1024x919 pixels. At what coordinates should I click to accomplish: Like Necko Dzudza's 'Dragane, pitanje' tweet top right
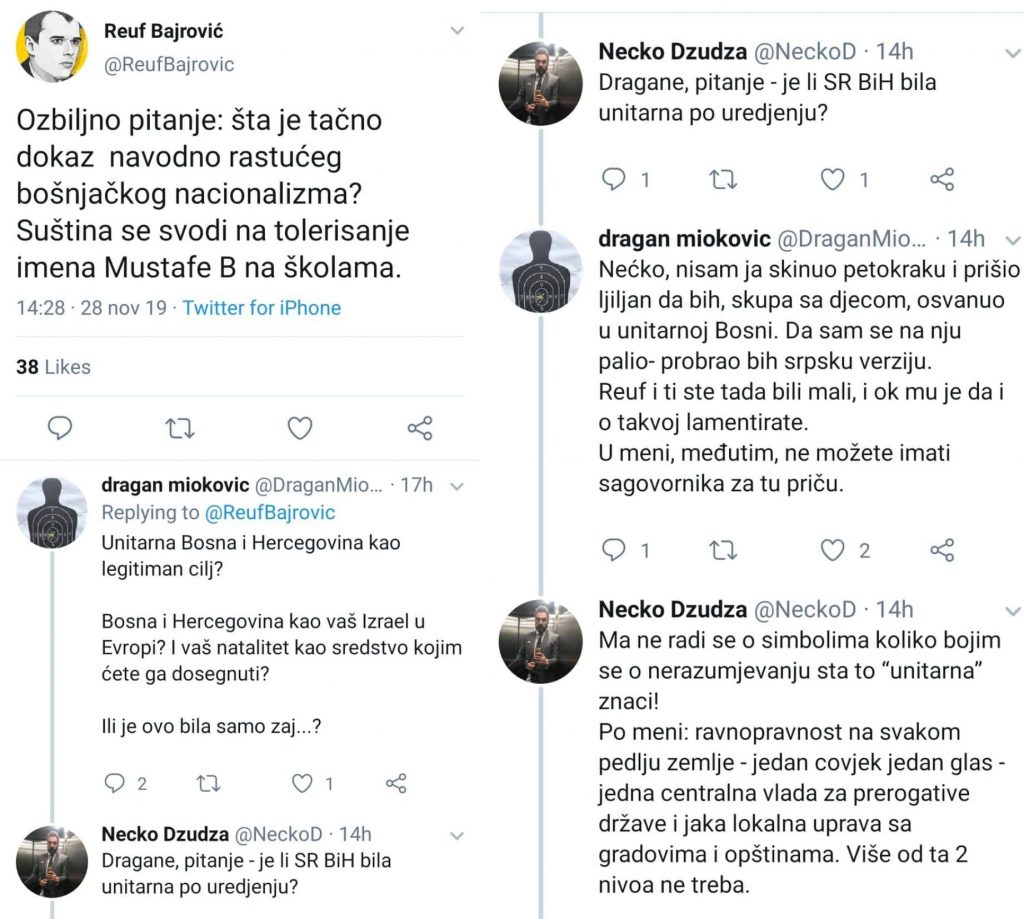832,179
